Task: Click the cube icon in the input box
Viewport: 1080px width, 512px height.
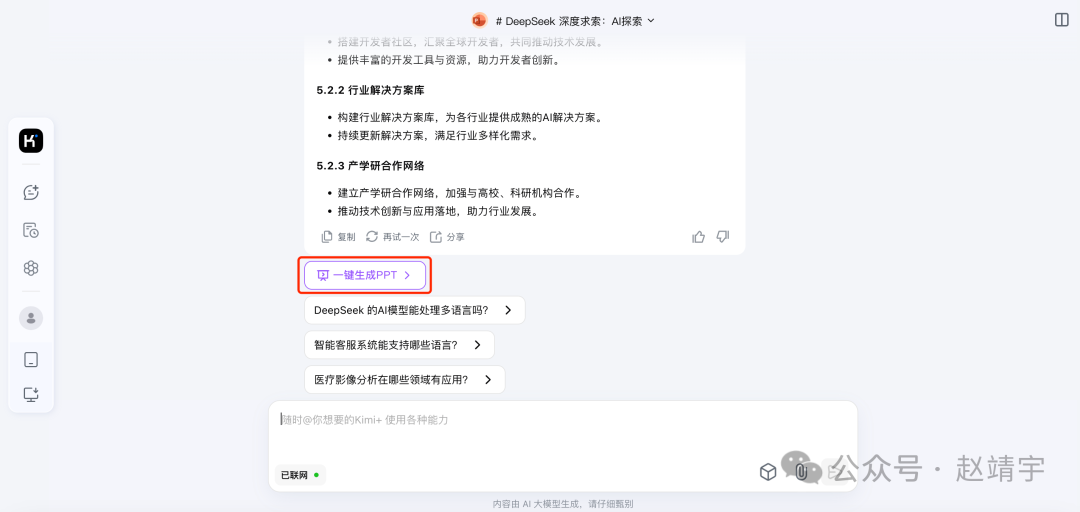Action: (768, 472)
